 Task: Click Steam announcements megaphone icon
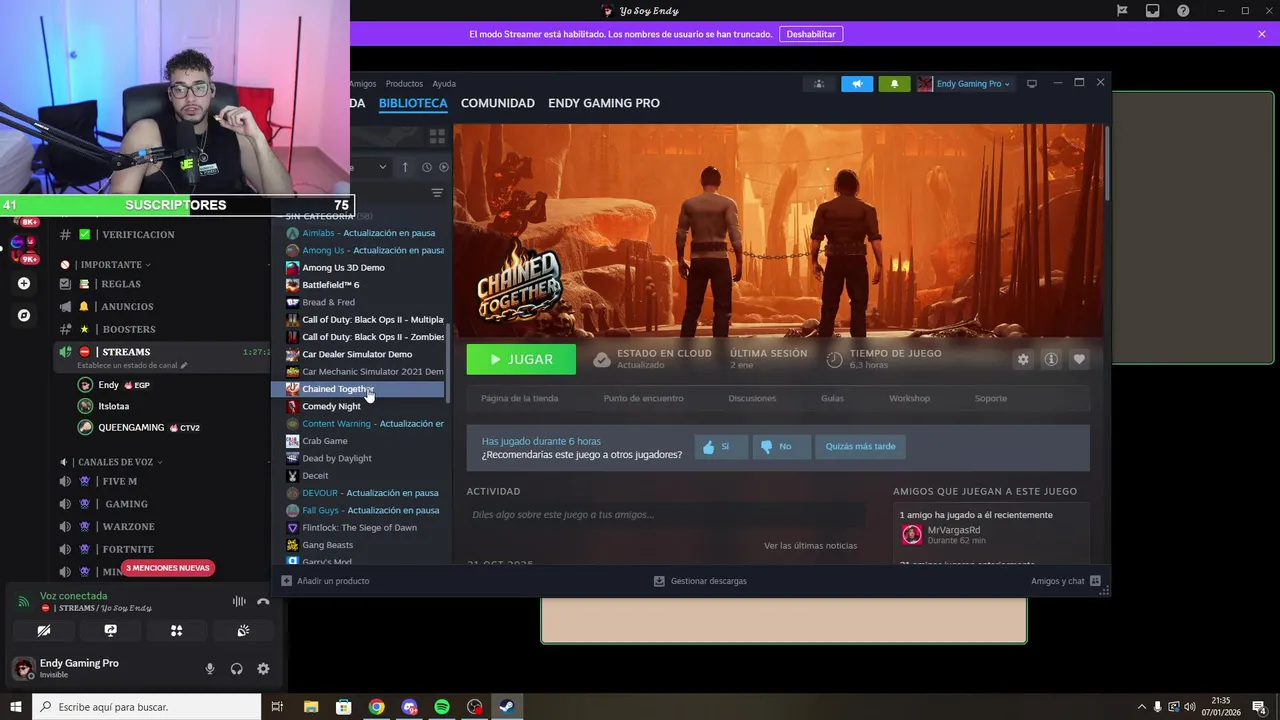point(857,84)
